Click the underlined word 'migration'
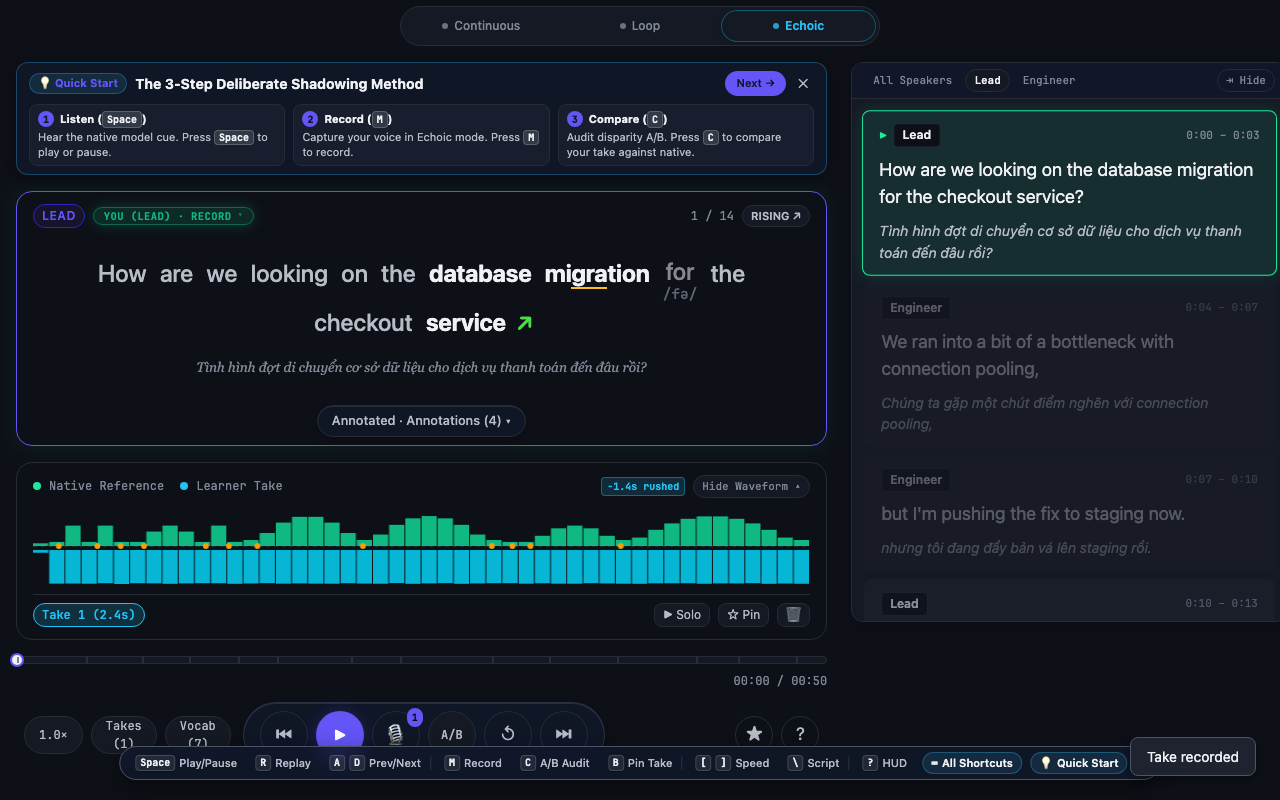Image resolution: width=1280 pixels, height=800 pixels. 597,274
